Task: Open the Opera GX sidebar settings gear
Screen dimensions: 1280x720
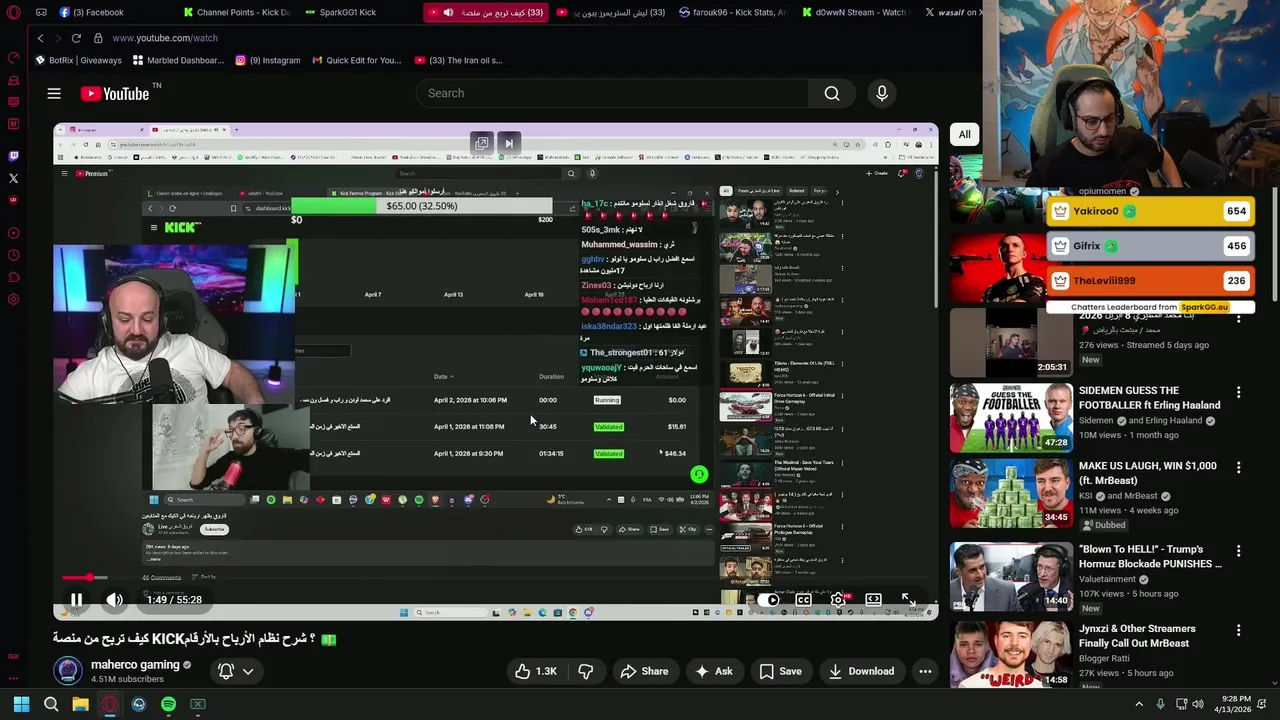Action: [13, 299]
